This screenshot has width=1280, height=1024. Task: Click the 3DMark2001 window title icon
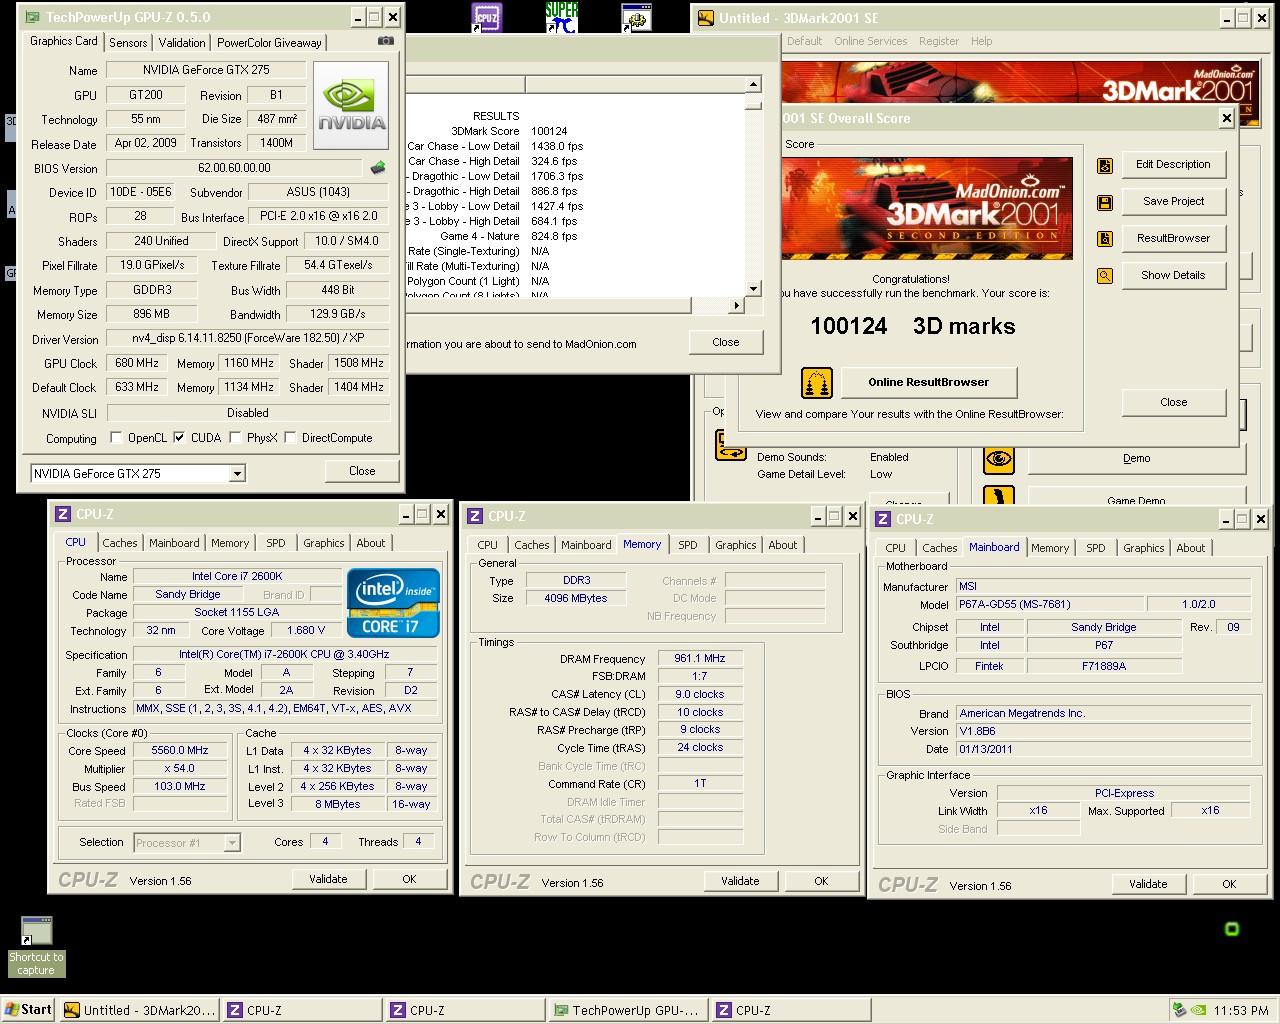coord(705,18)
